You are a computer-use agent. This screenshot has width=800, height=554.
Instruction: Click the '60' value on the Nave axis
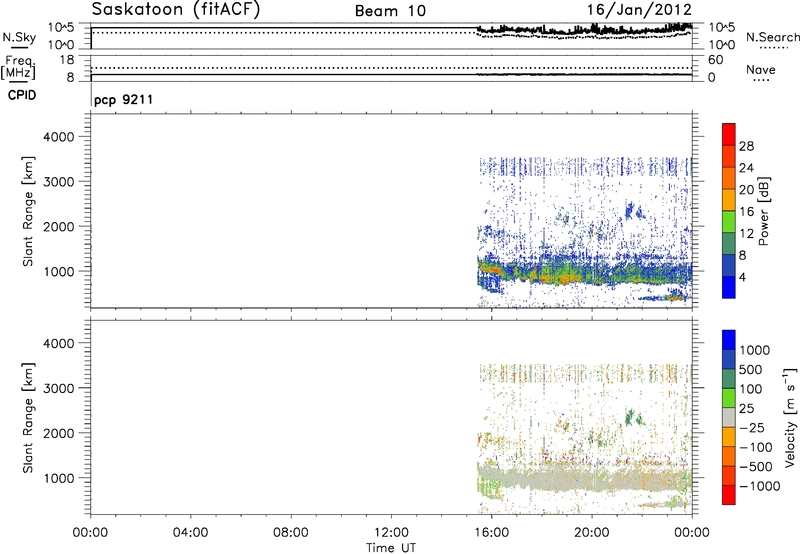pyautogui.click(x=715, y=60)
